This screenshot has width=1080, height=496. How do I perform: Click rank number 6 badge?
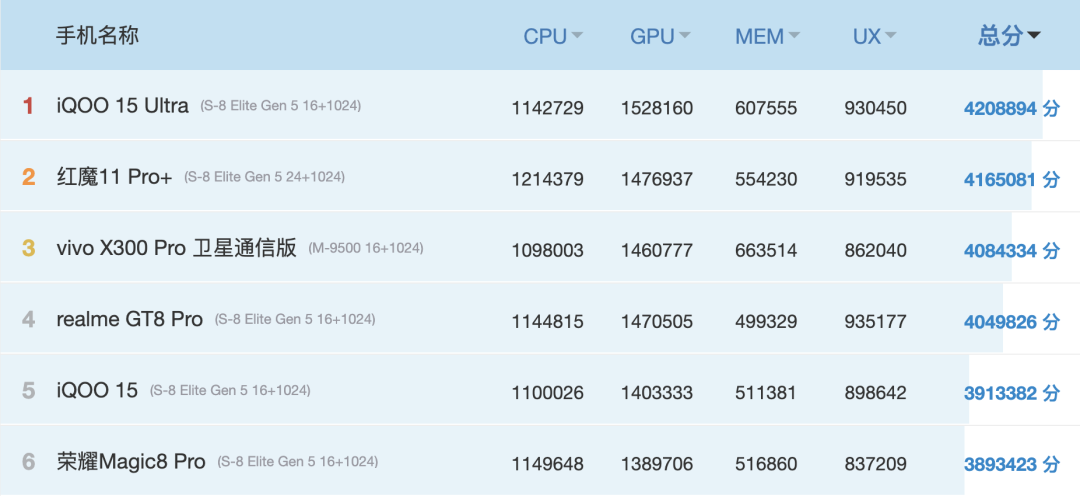[x=29, y=462]
